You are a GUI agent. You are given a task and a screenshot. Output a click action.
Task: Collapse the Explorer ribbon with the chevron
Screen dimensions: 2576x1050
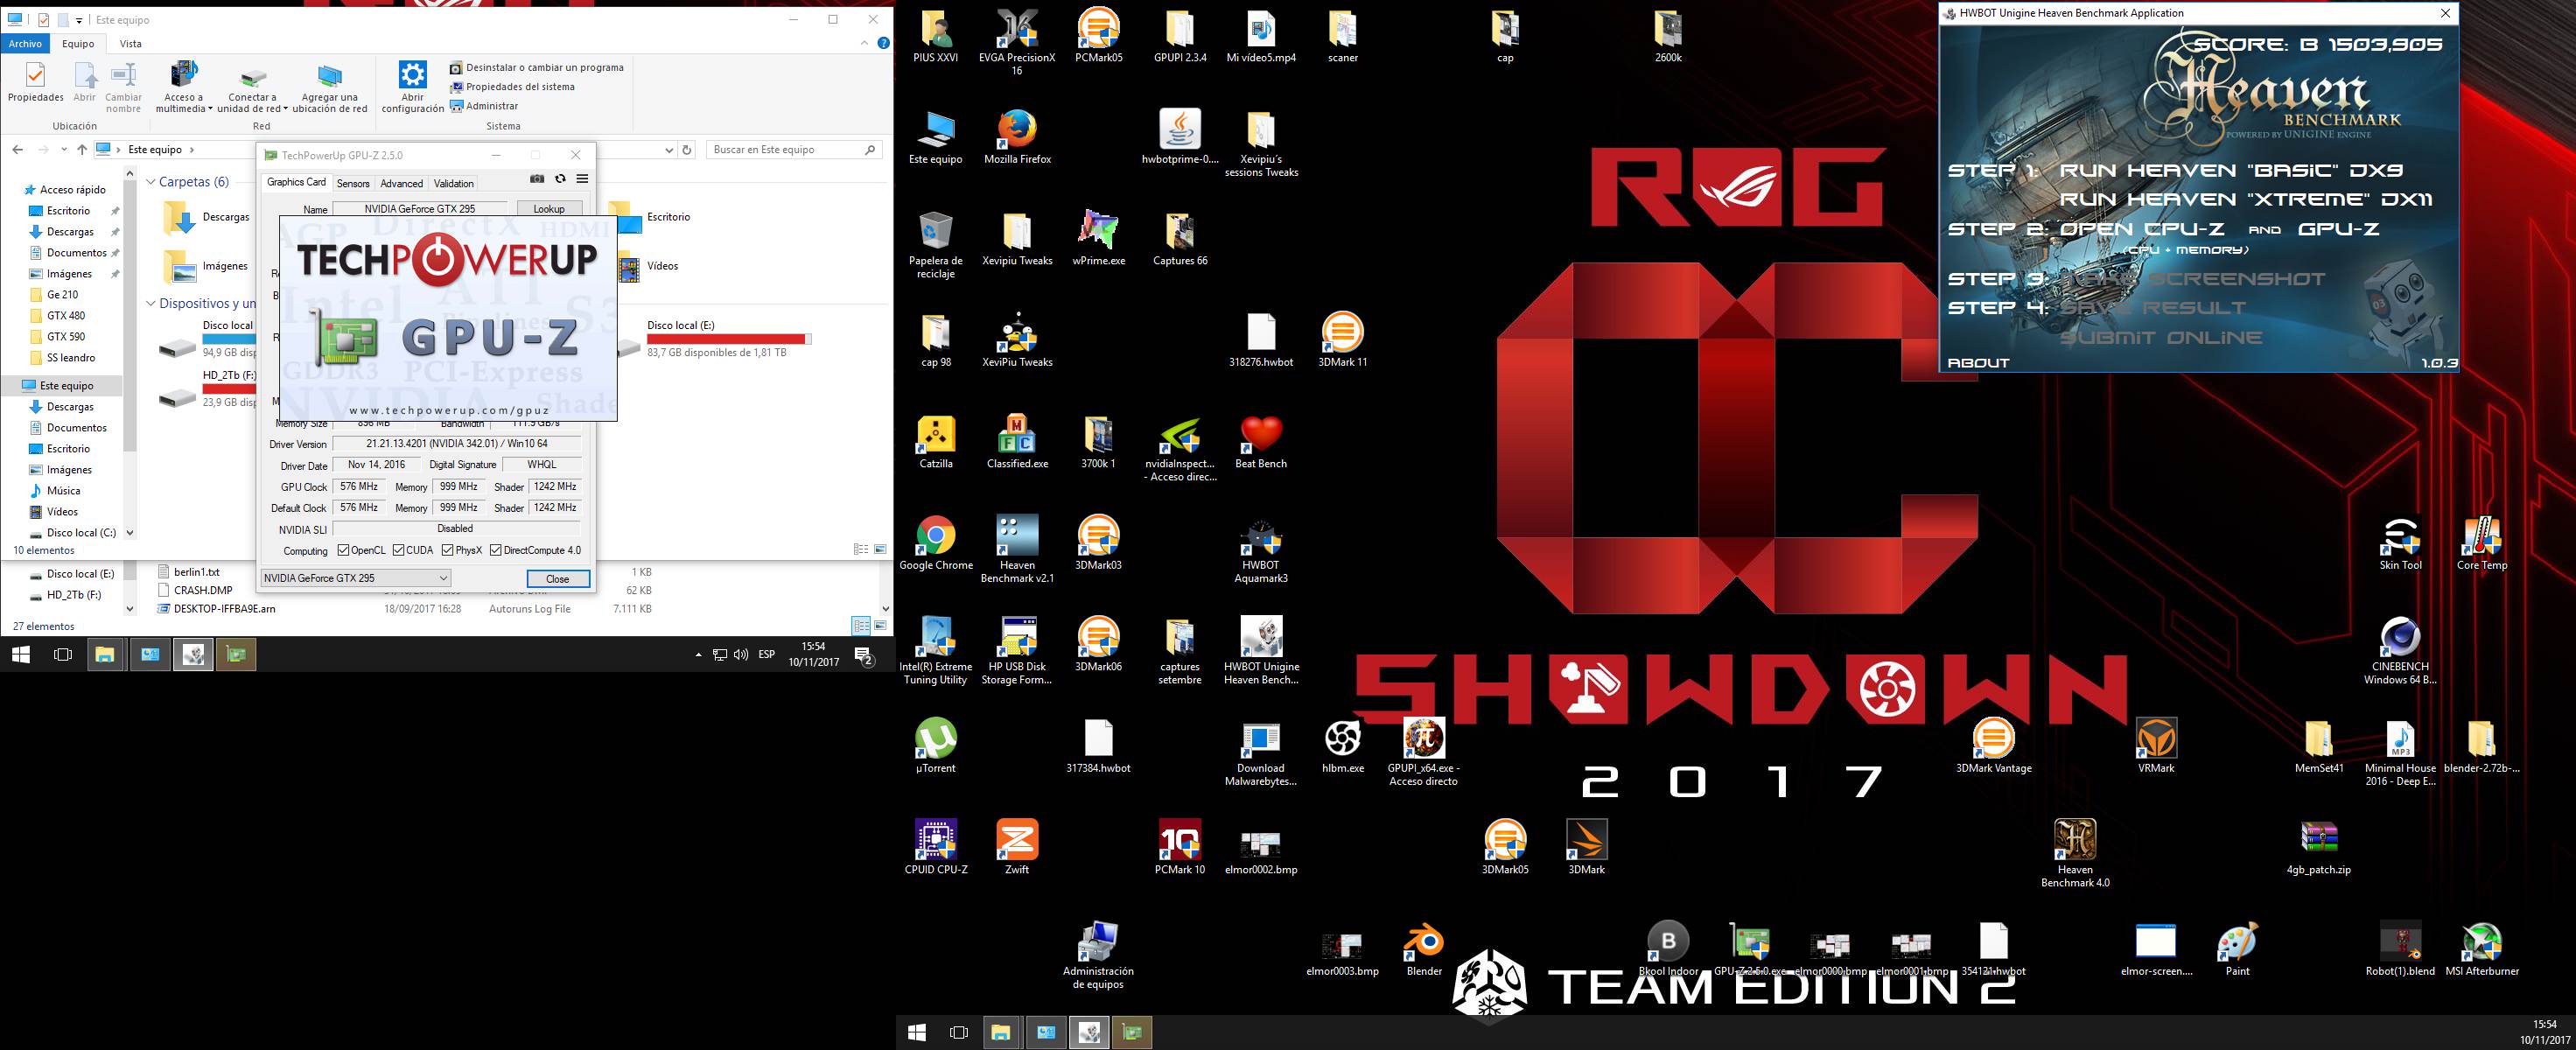point(865,43)
